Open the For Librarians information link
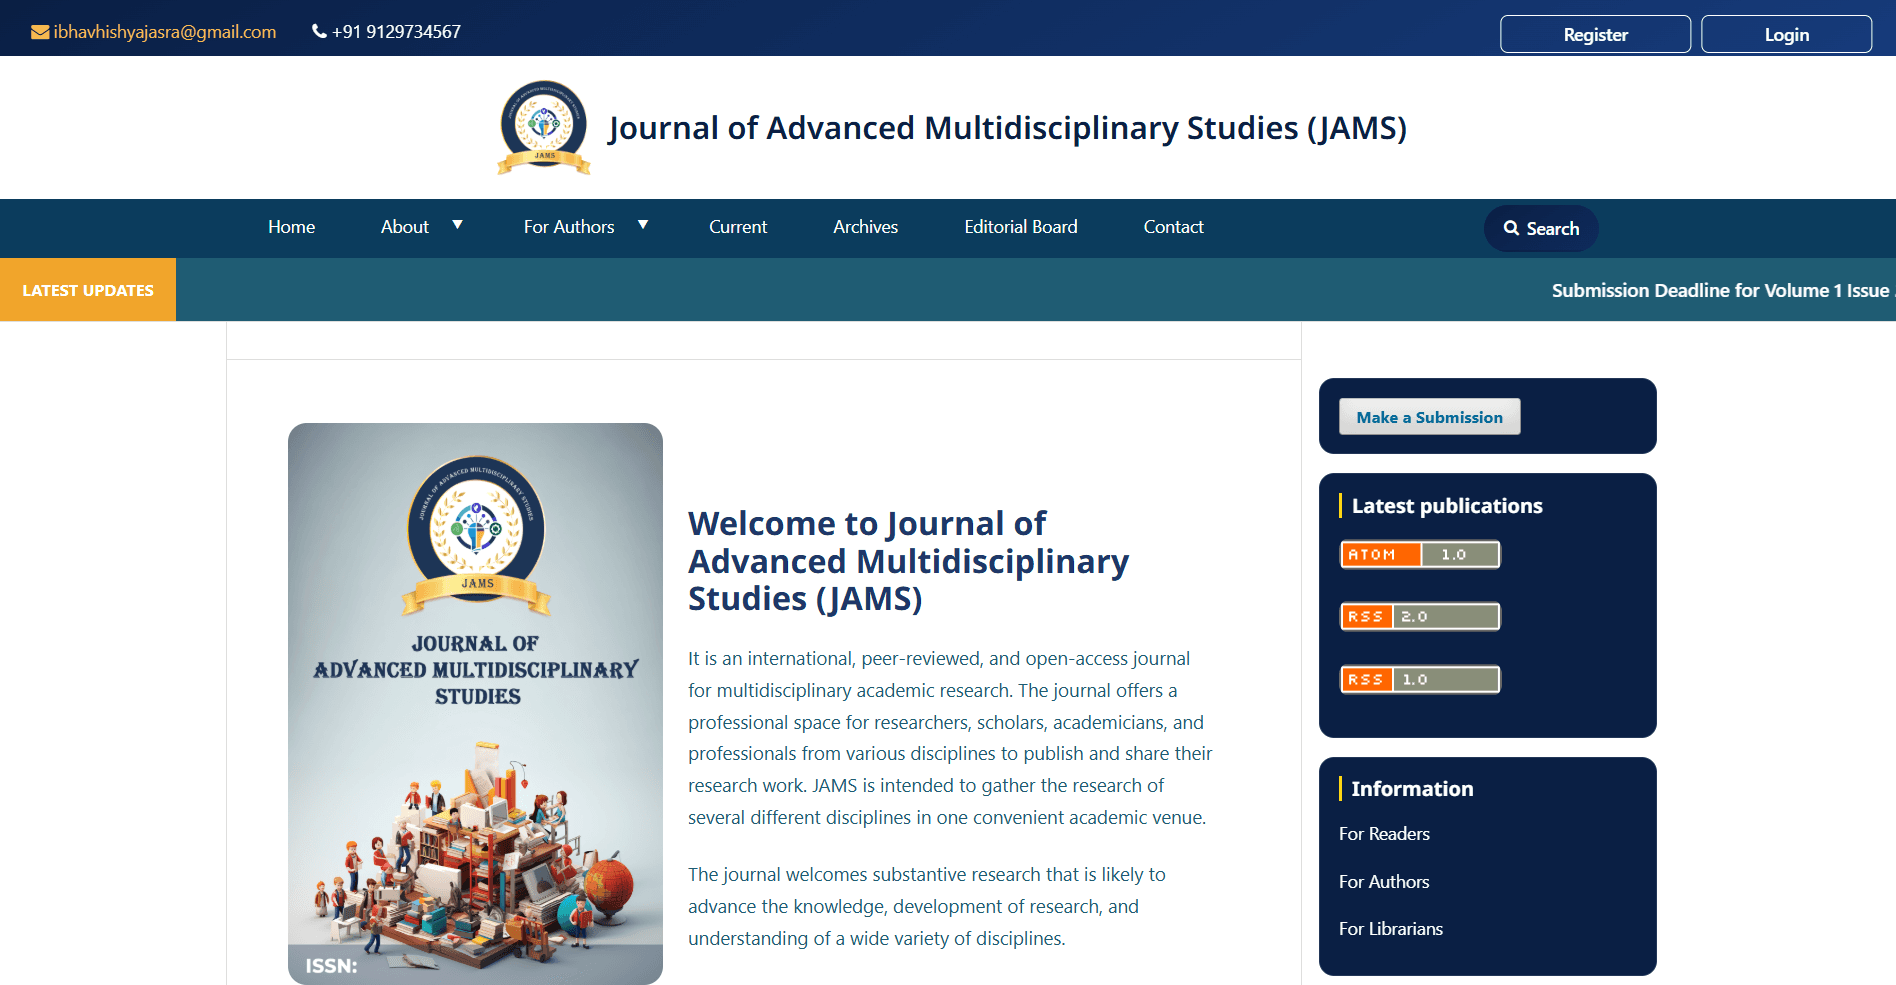Screen dimensions: 1896x985 1391,929
